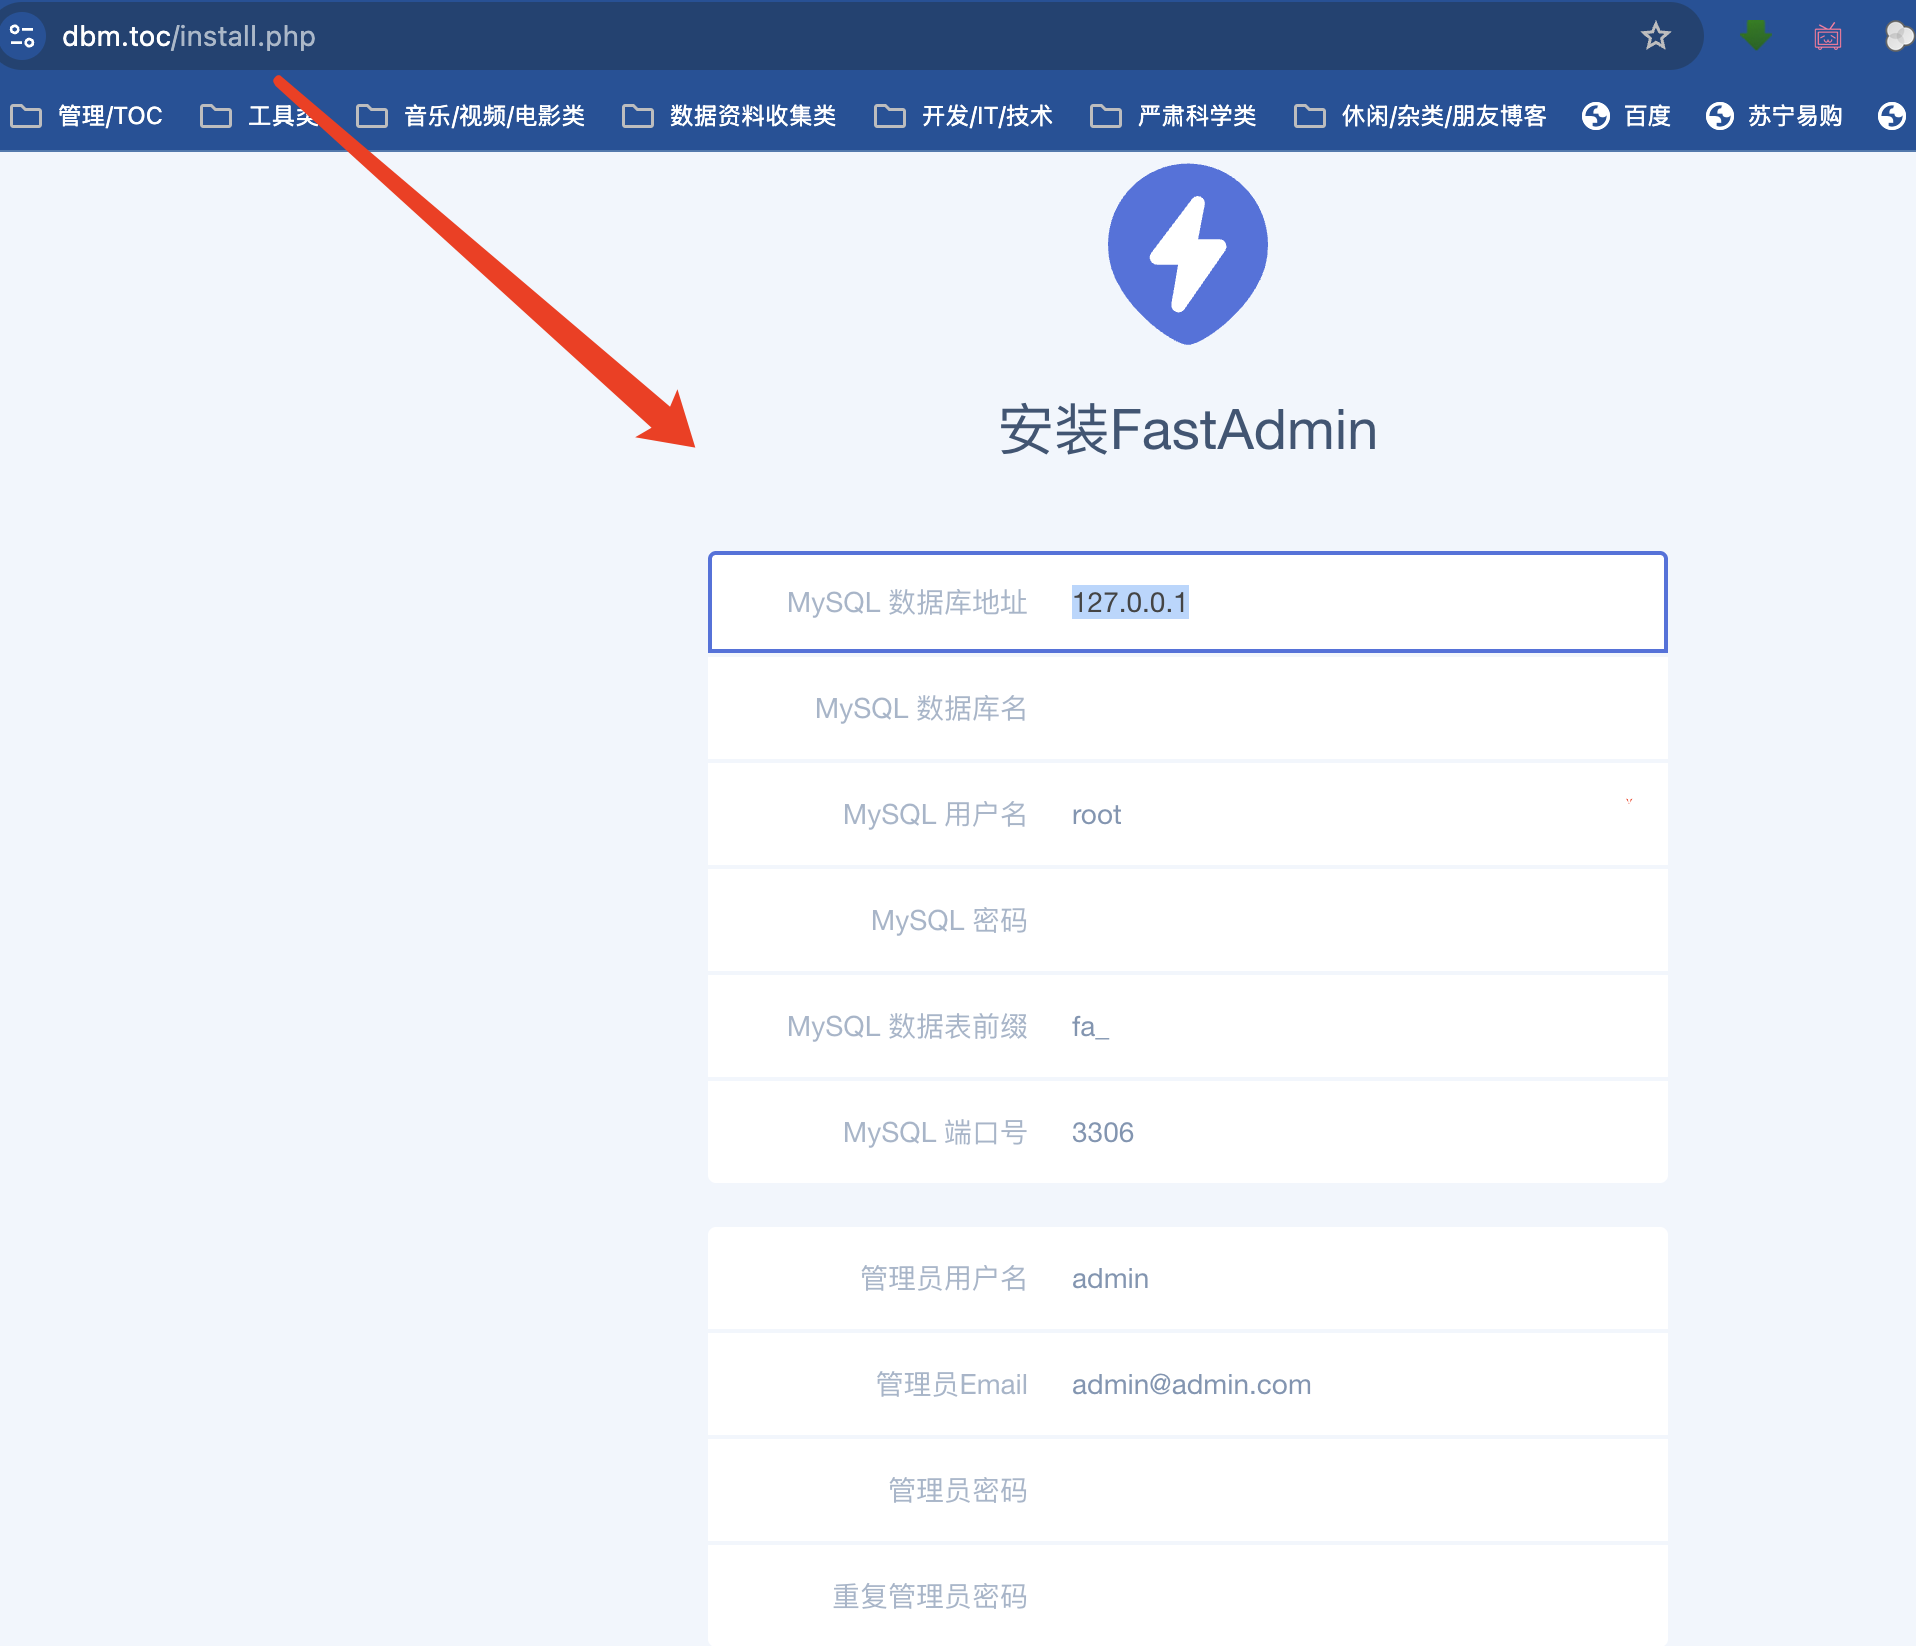Click the green download arrow extension icon
This screenshot has height=1646, width=1916.
pos(1755,36)
